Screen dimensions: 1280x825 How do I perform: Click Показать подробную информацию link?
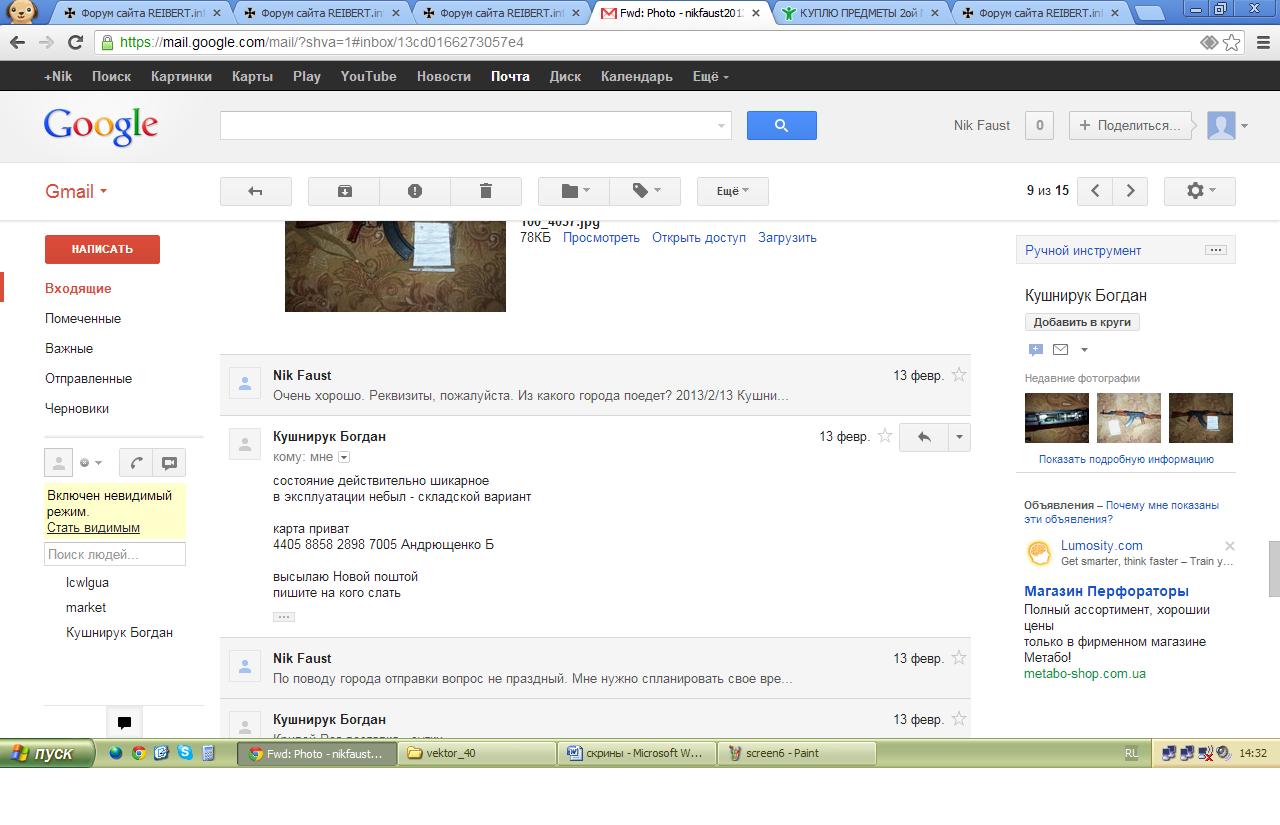(1126, 459)
